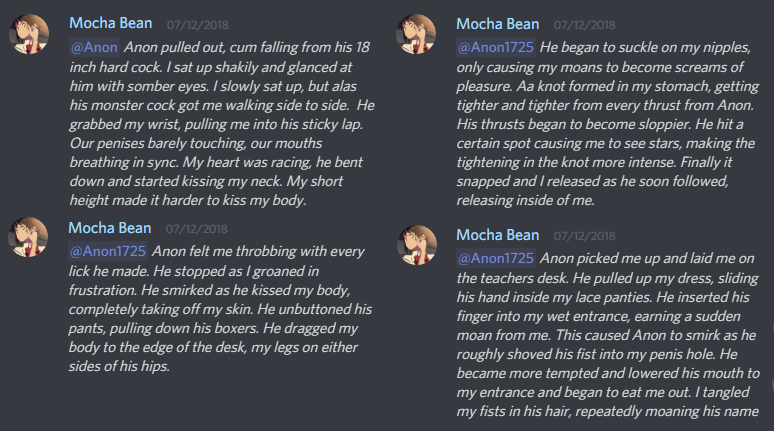Open the @Anon mention in upper-left message
Image resolution: width=774 pixels, height=431 pixels.
[94, 47]
